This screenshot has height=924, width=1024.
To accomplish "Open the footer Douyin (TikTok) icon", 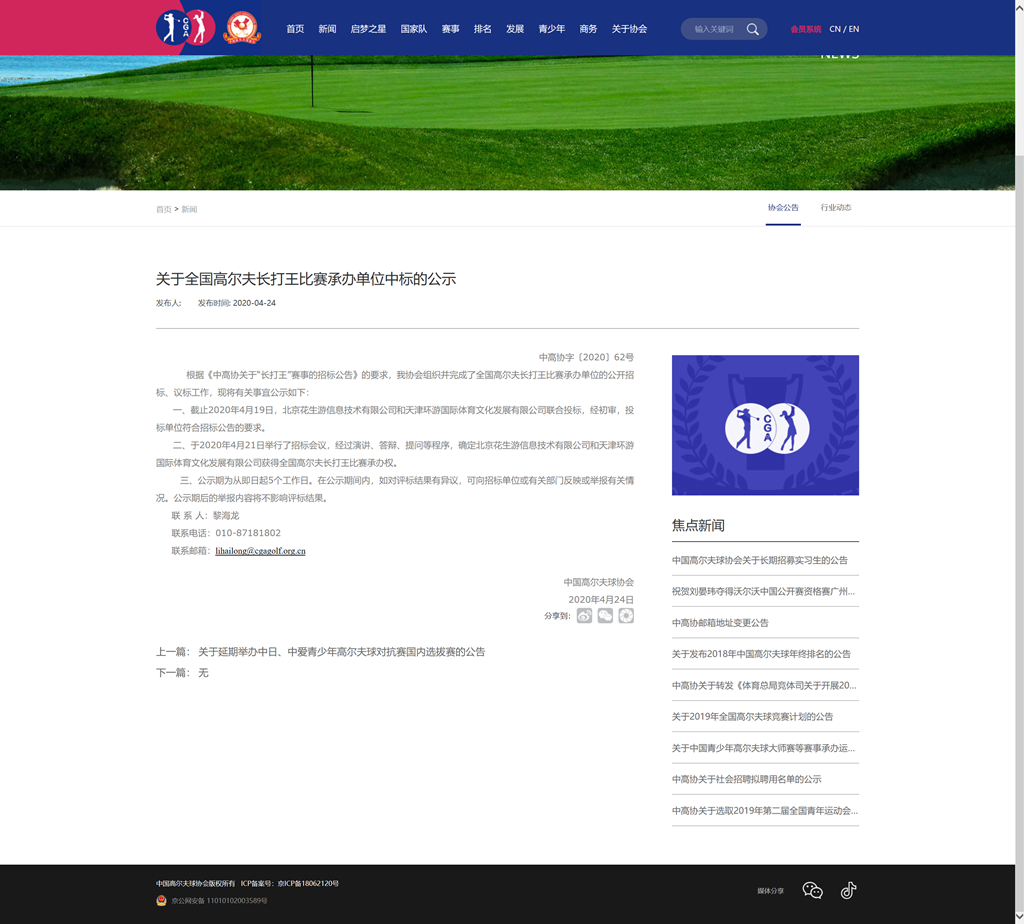I will 848,891.
